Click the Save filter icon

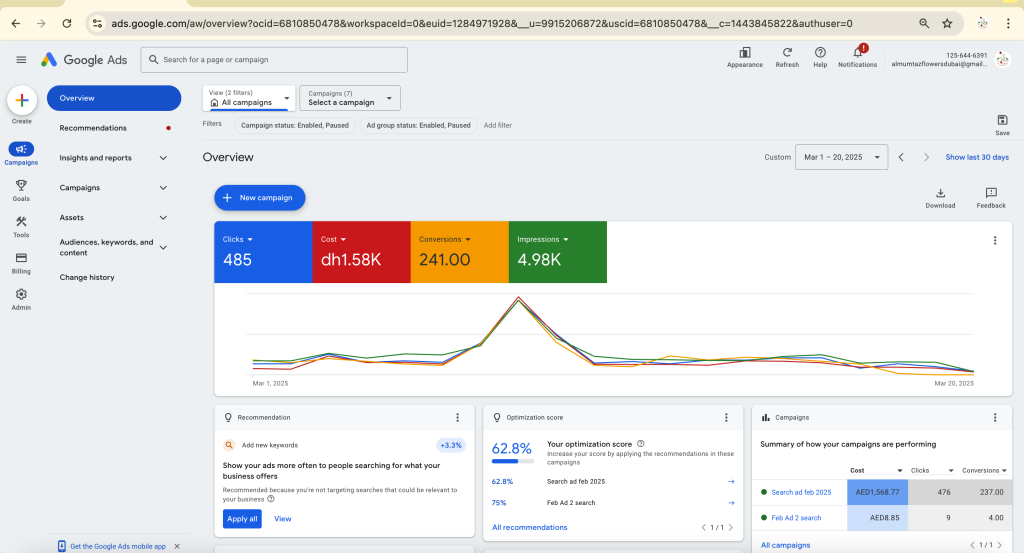(x=1002, y=120)
